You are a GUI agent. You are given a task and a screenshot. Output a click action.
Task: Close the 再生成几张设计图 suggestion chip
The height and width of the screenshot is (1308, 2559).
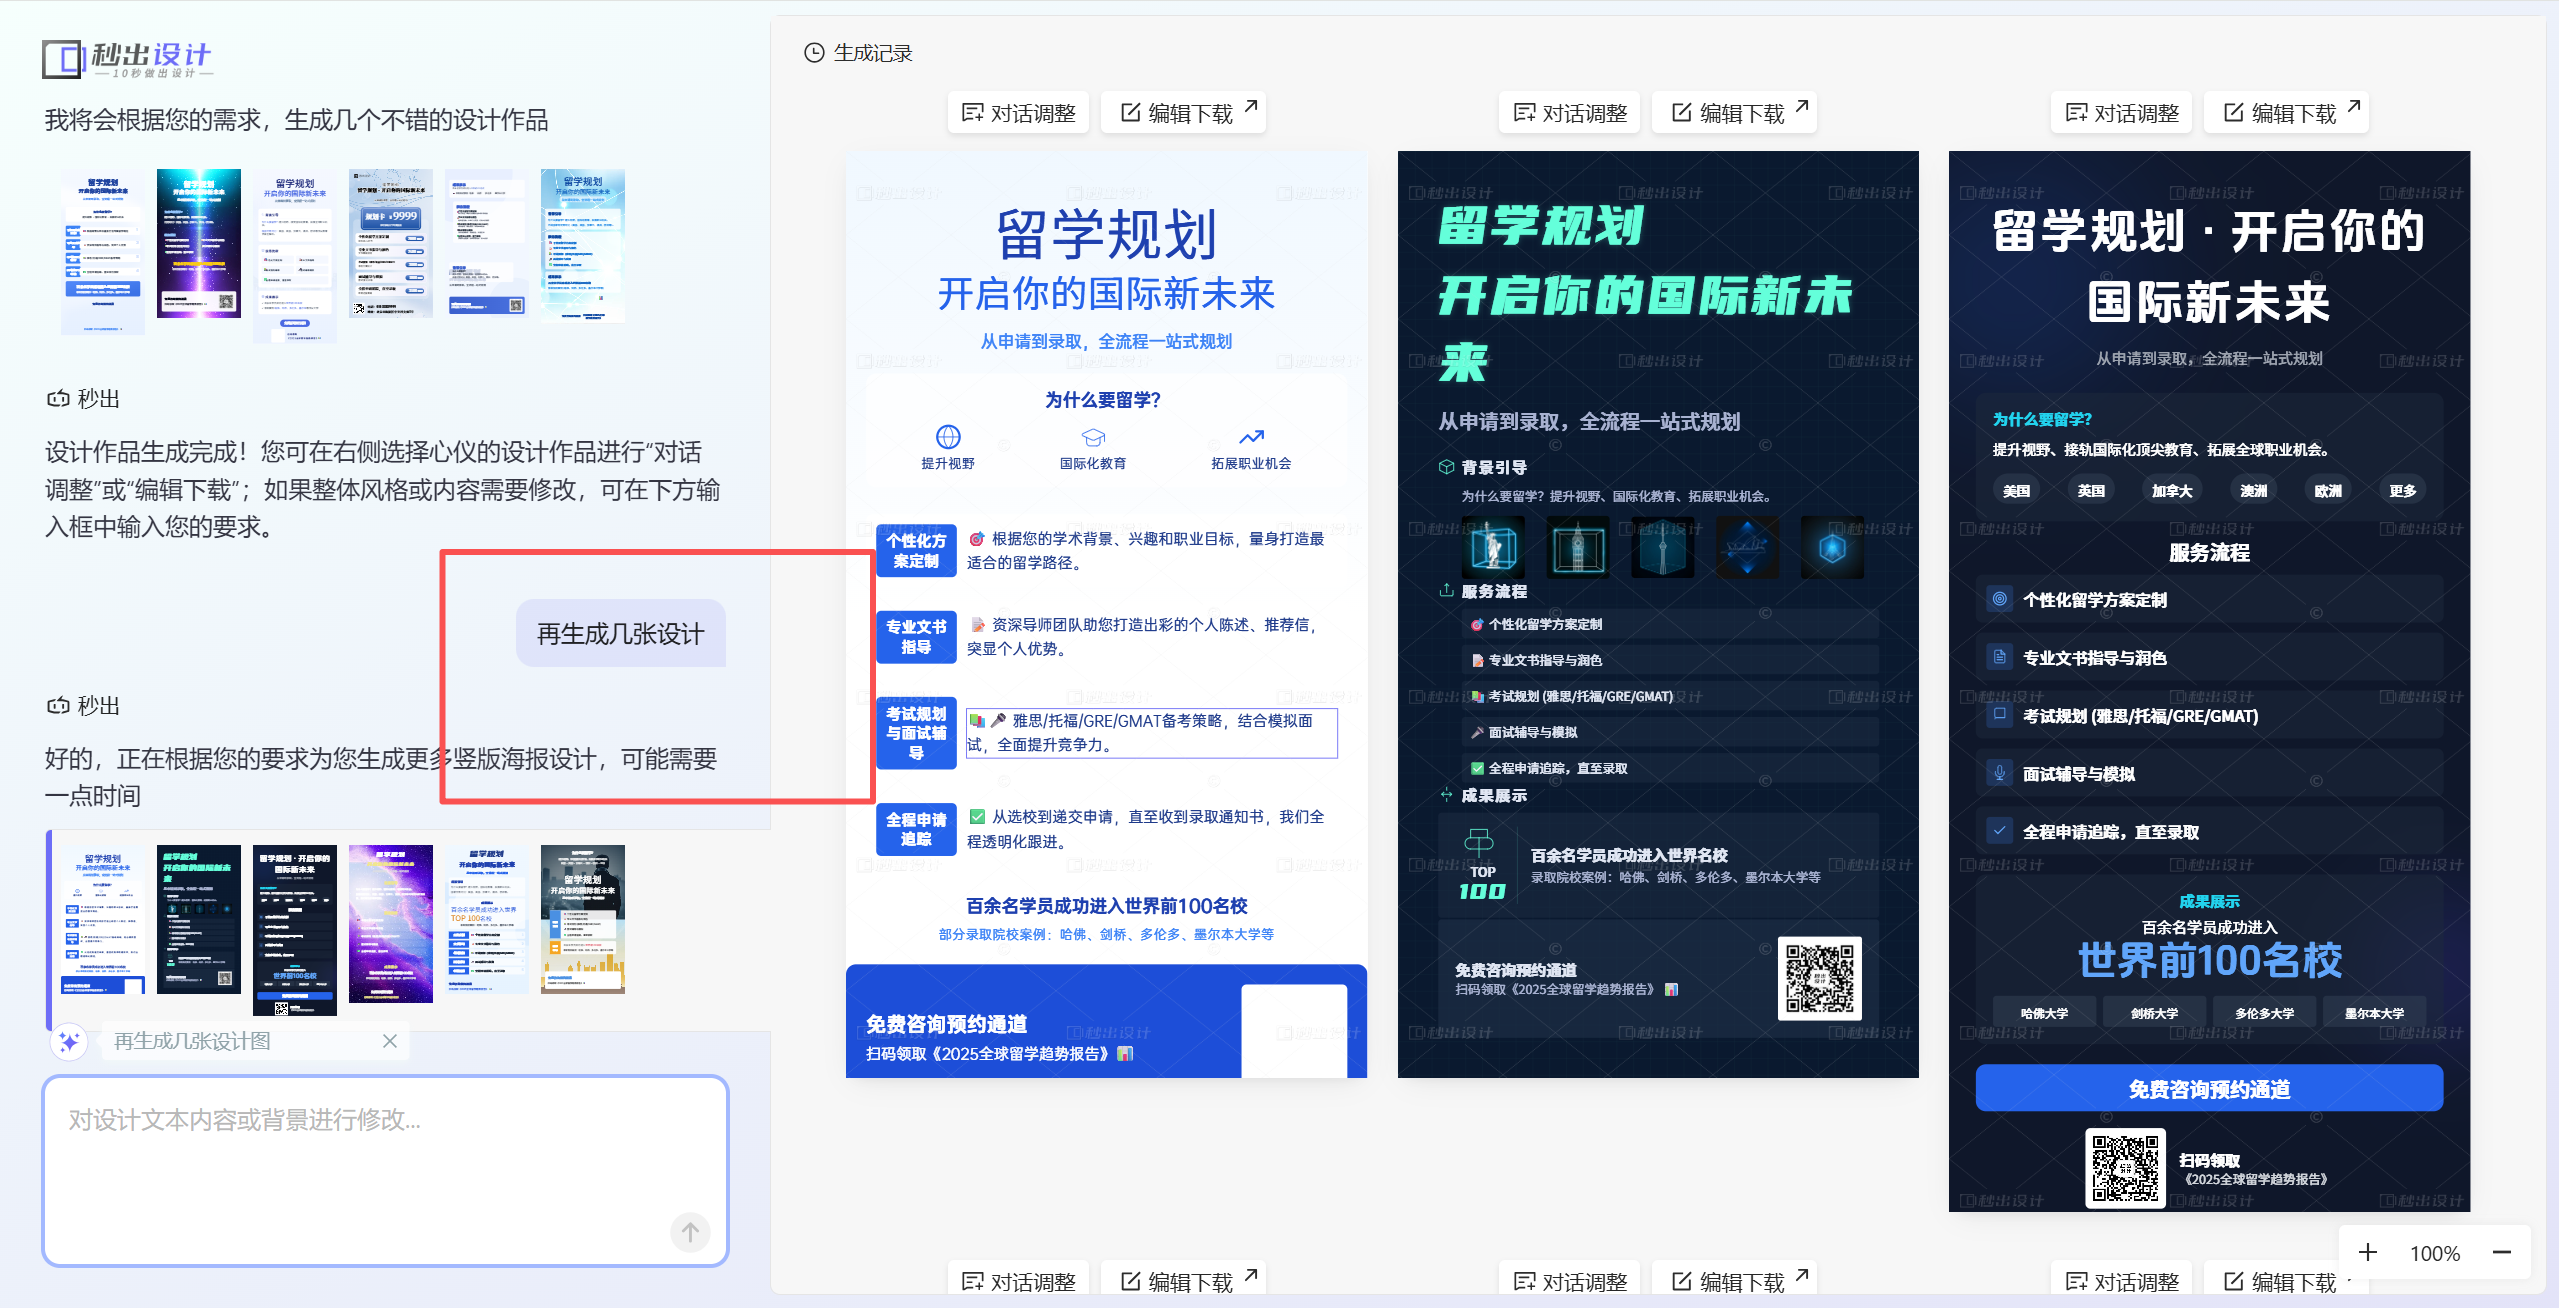[x=390, y=1041]
